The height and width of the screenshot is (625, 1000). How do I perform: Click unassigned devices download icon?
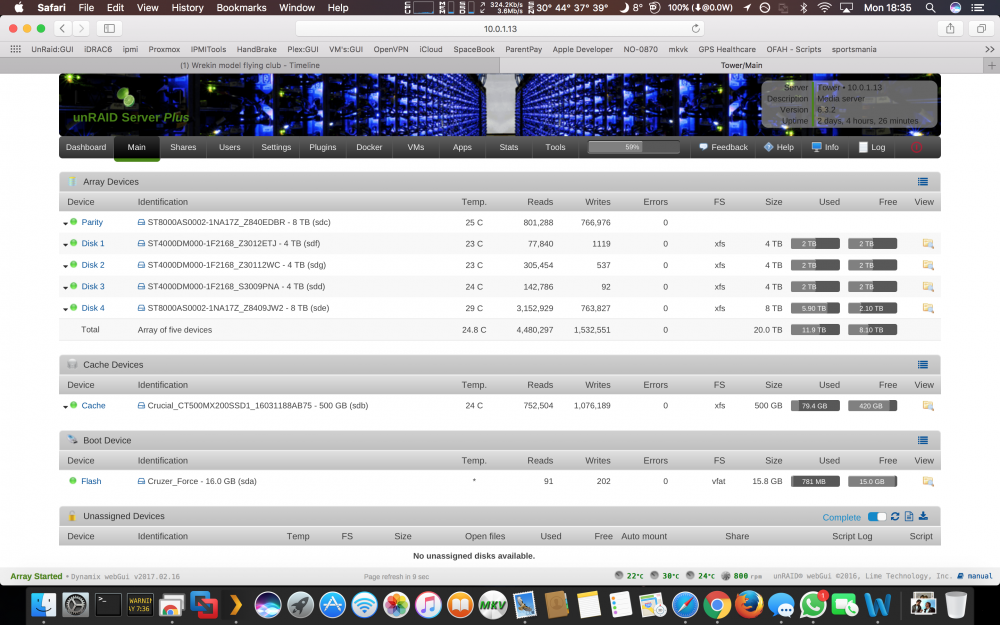pos(923,517)
